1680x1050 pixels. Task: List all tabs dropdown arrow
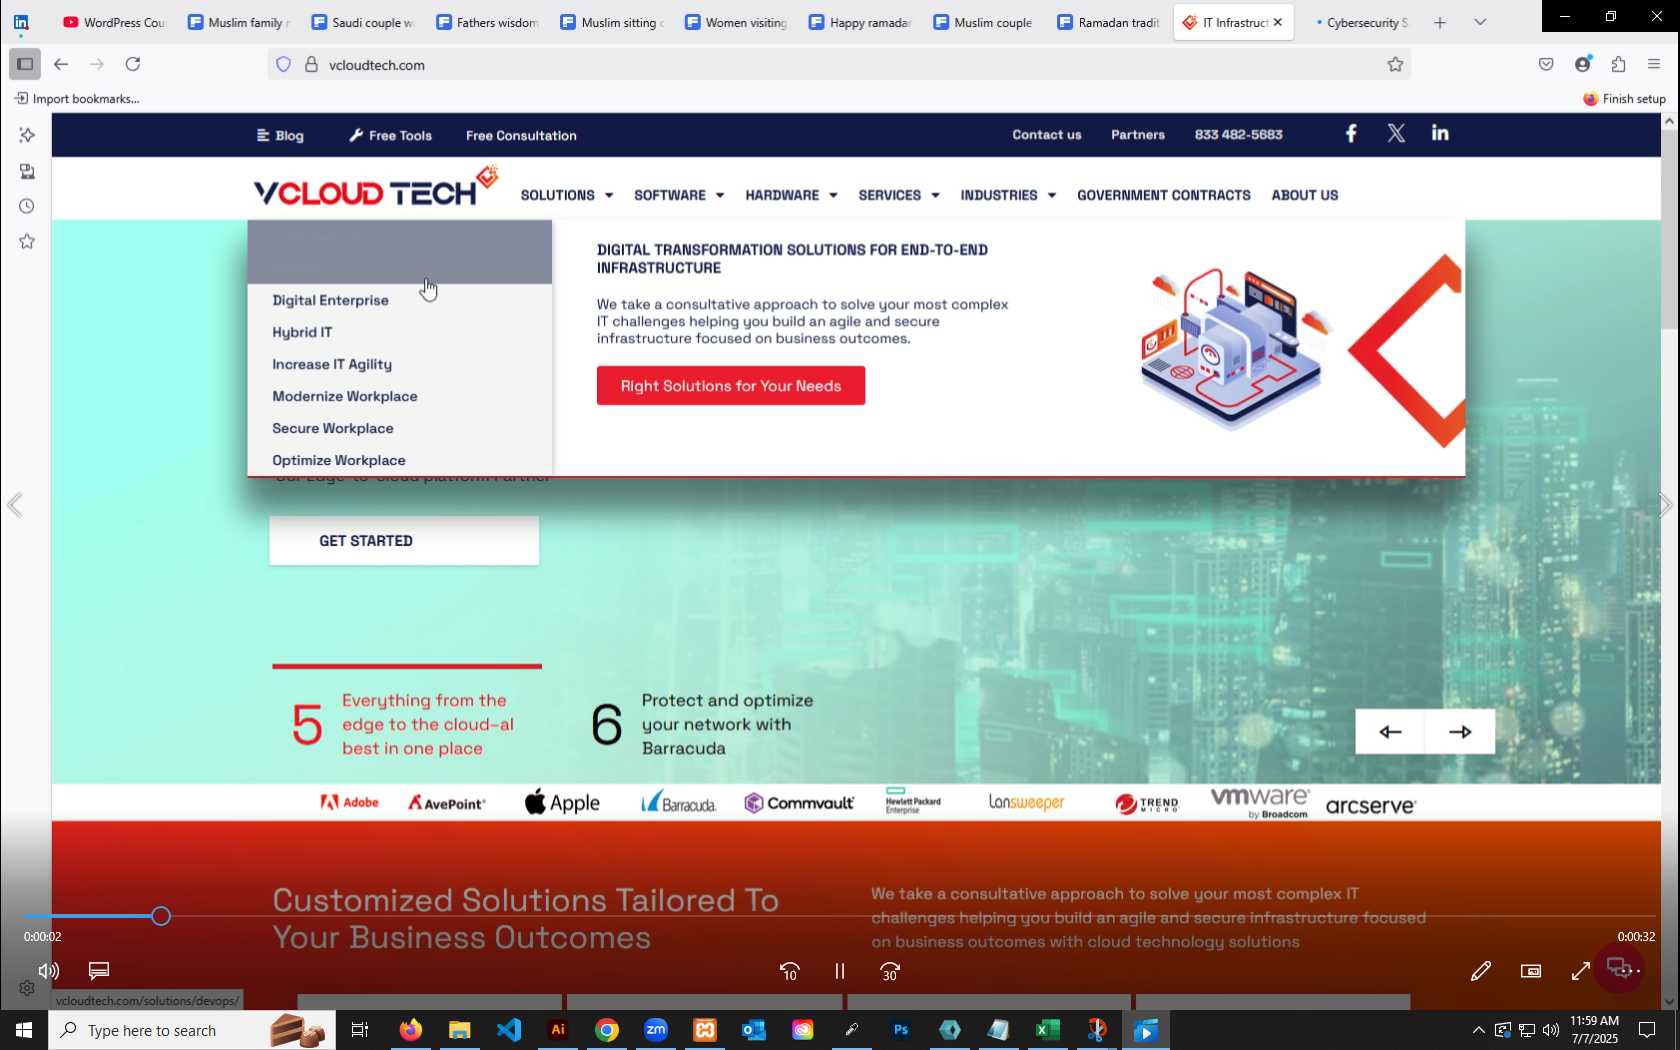pos(1480,22)
